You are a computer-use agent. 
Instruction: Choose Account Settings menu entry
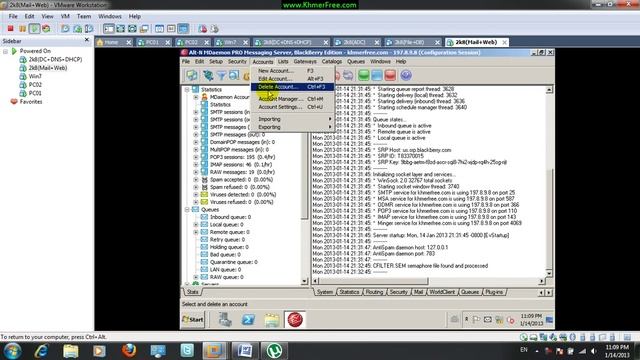[x=293, y=107]
